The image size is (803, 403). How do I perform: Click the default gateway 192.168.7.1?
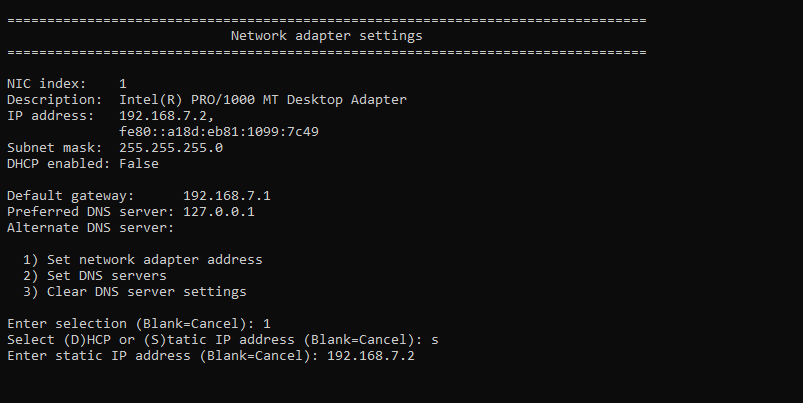point(227,196)
